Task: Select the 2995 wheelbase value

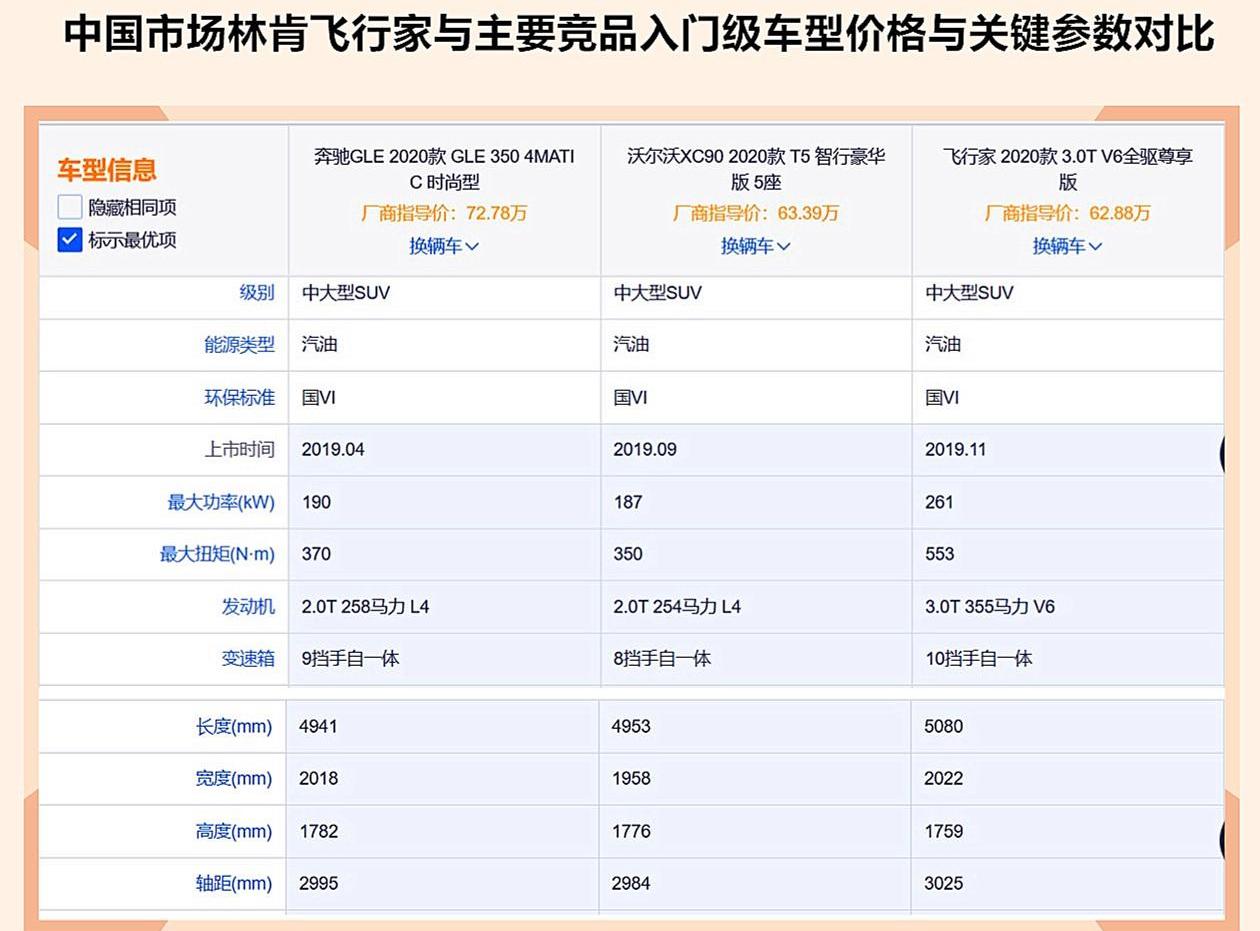Action: click(318, 883)
